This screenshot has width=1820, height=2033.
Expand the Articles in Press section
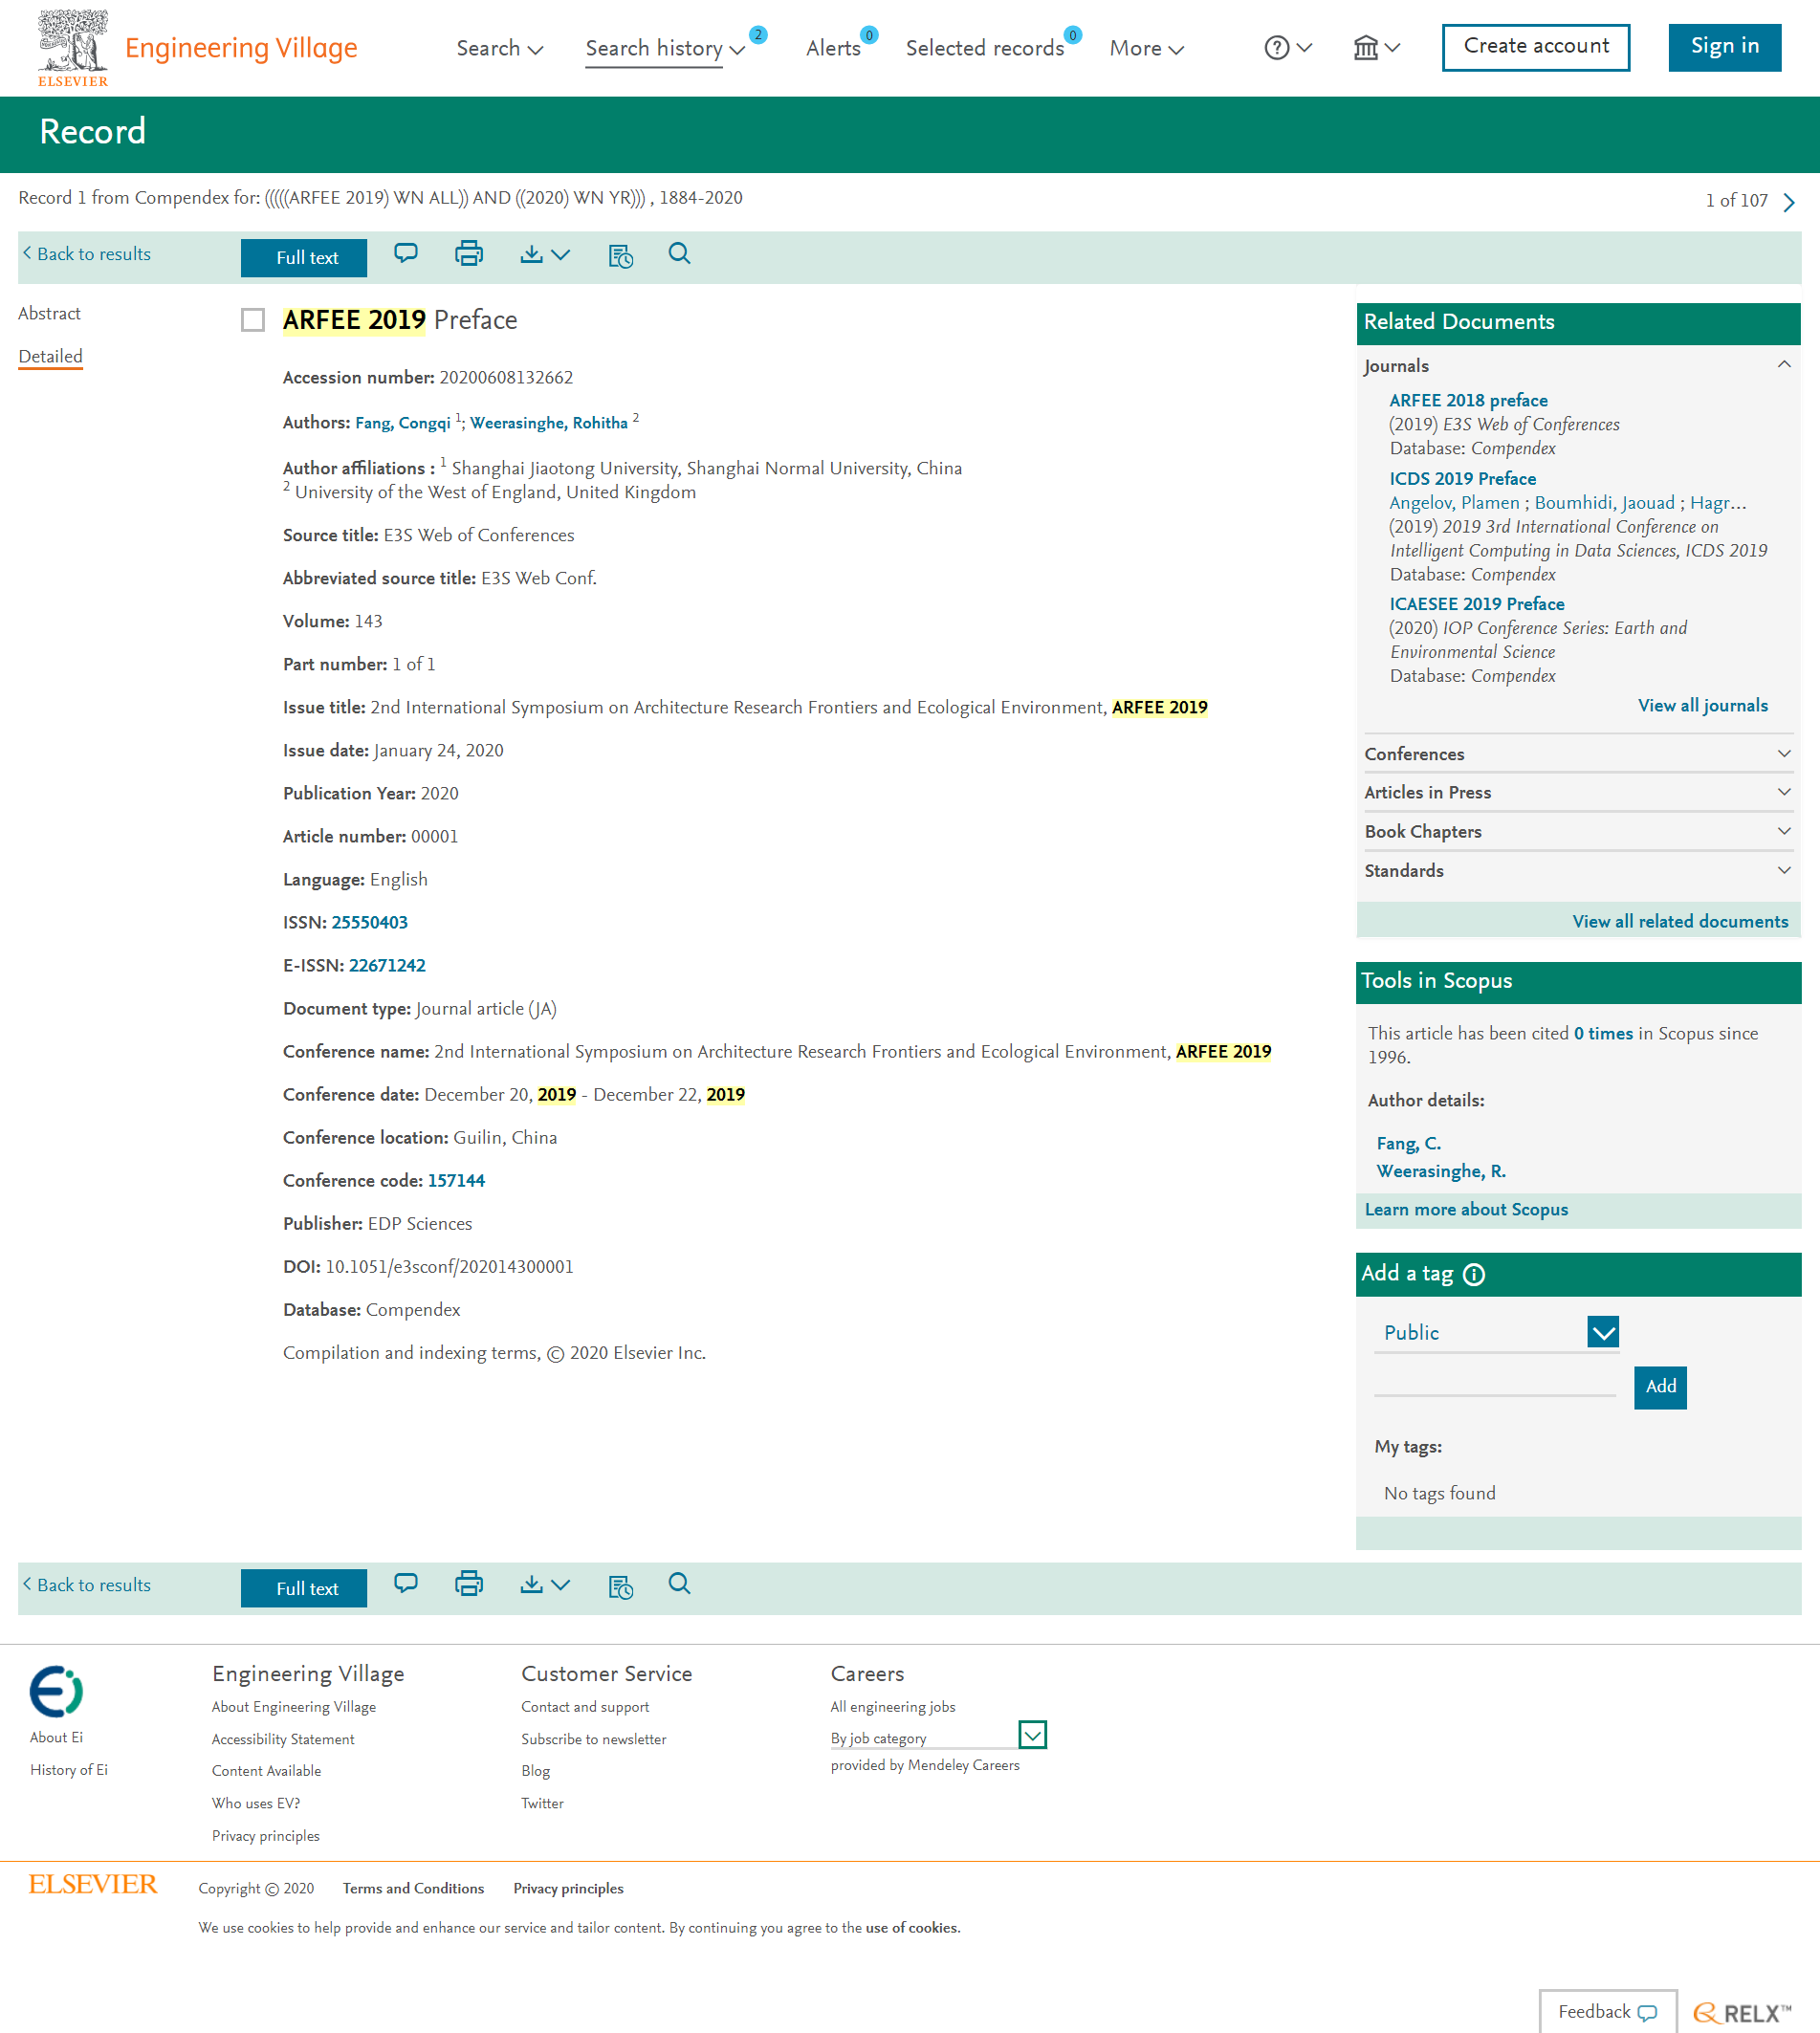pyautogui.click(x=1578, y=792)
